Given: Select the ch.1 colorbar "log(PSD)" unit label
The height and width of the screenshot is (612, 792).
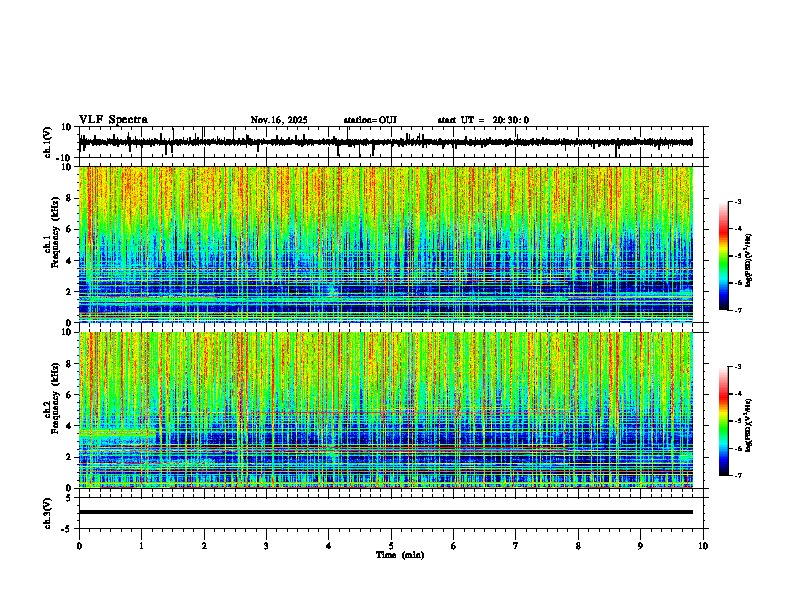Looking at the screenshot, I should (749, 261).
